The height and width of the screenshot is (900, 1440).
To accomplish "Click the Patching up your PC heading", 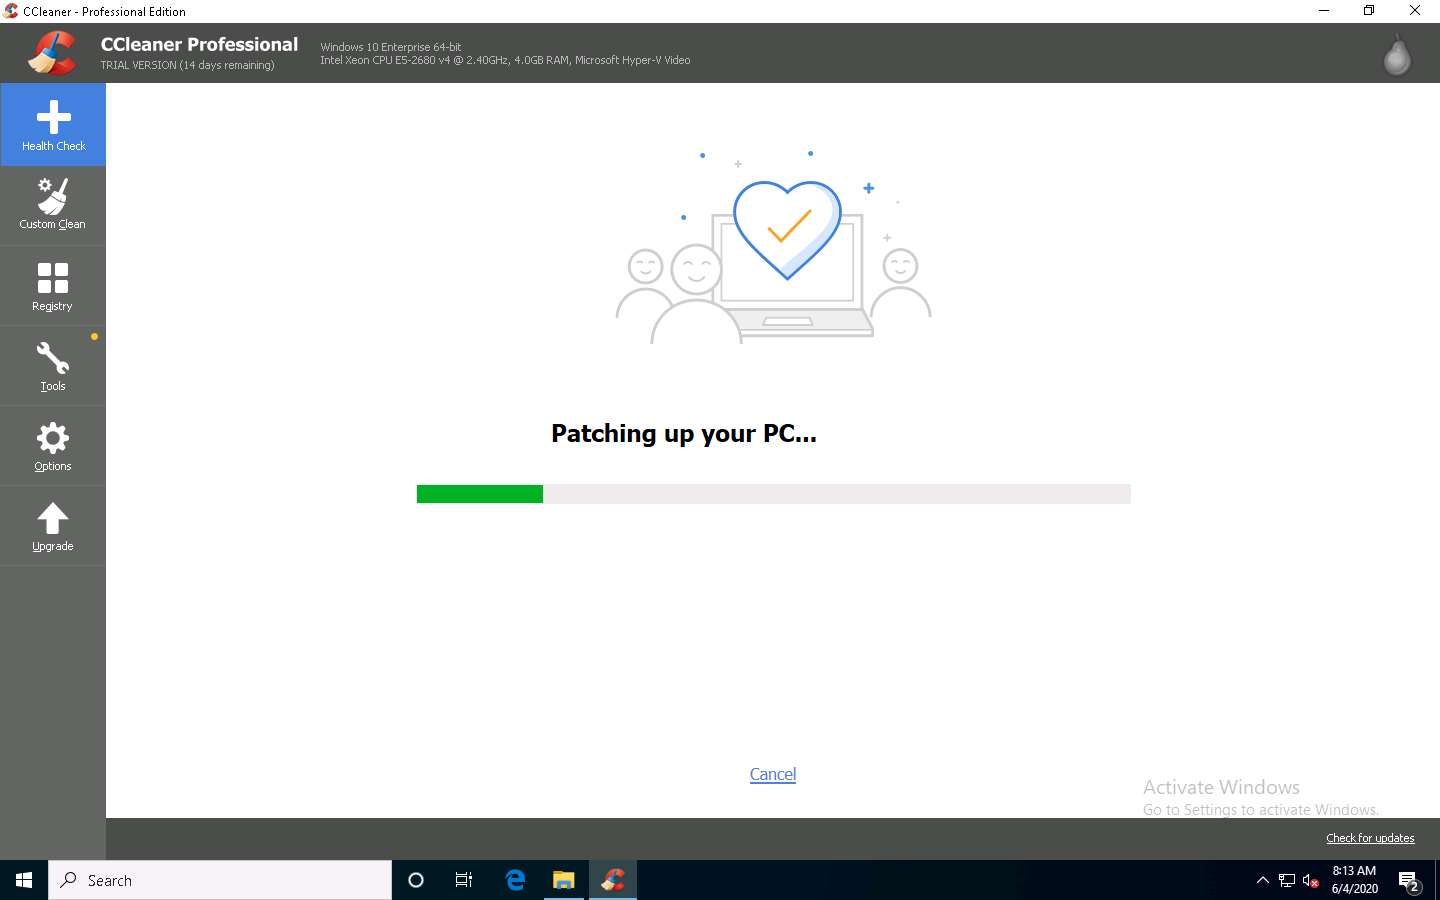I will coord(684,434).
